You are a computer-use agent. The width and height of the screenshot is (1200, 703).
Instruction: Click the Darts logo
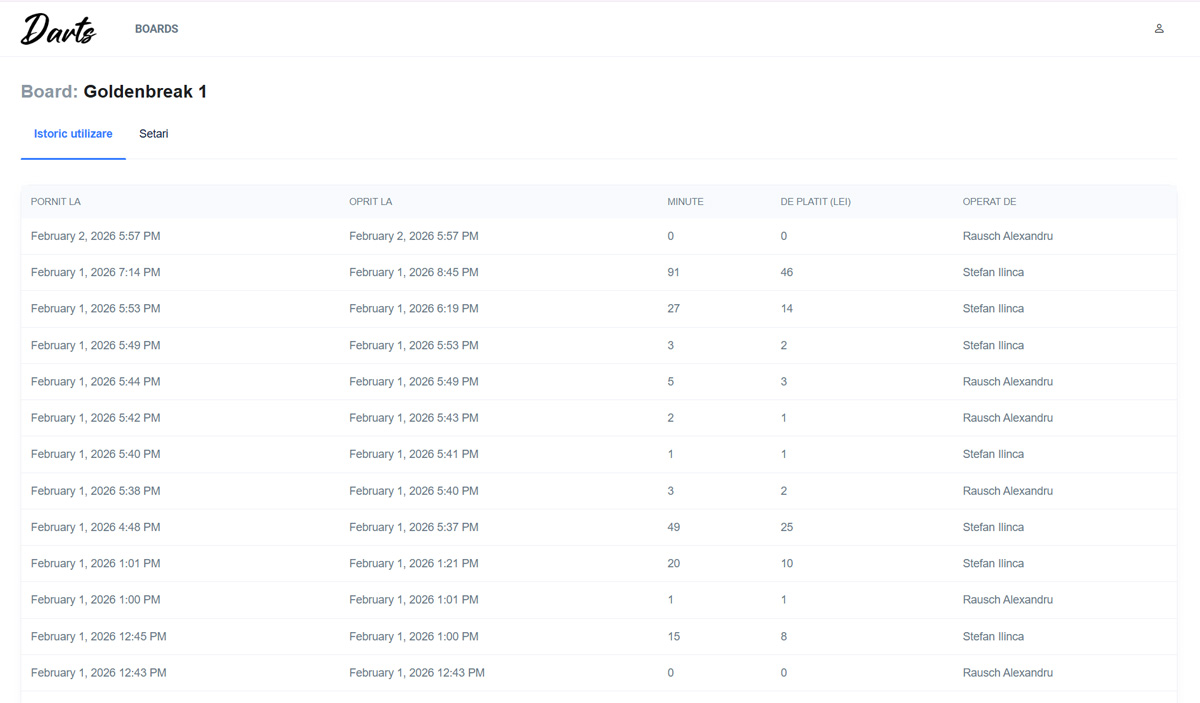[58, 29]
